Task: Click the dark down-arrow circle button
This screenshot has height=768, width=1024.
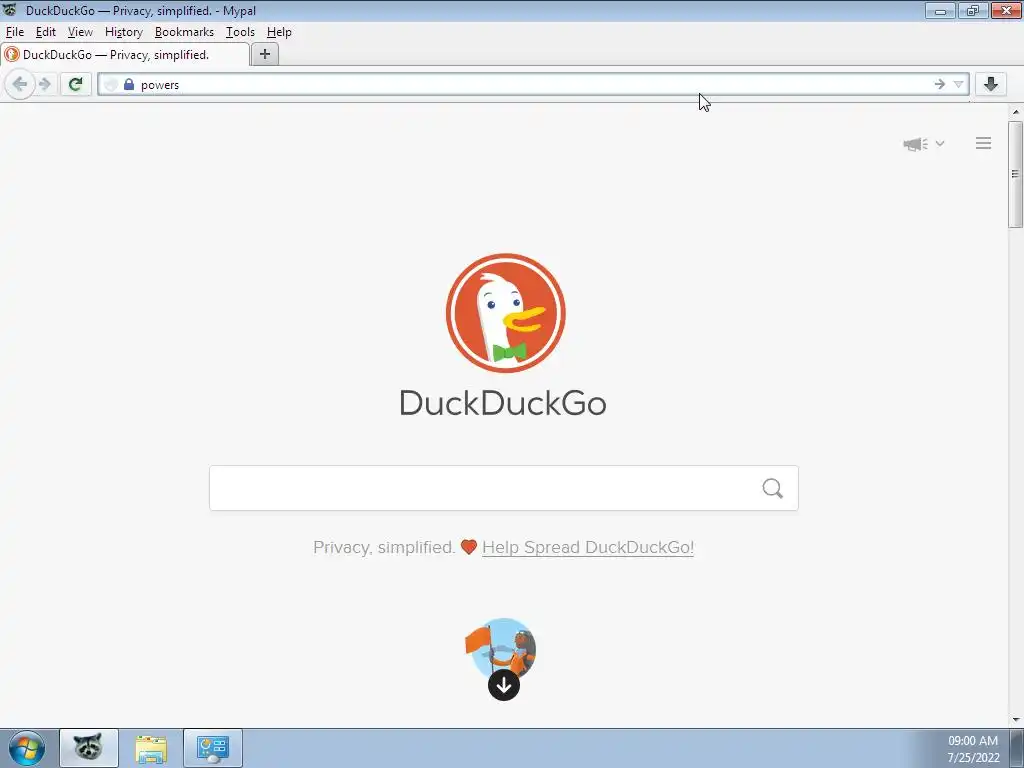Action: 504,685
